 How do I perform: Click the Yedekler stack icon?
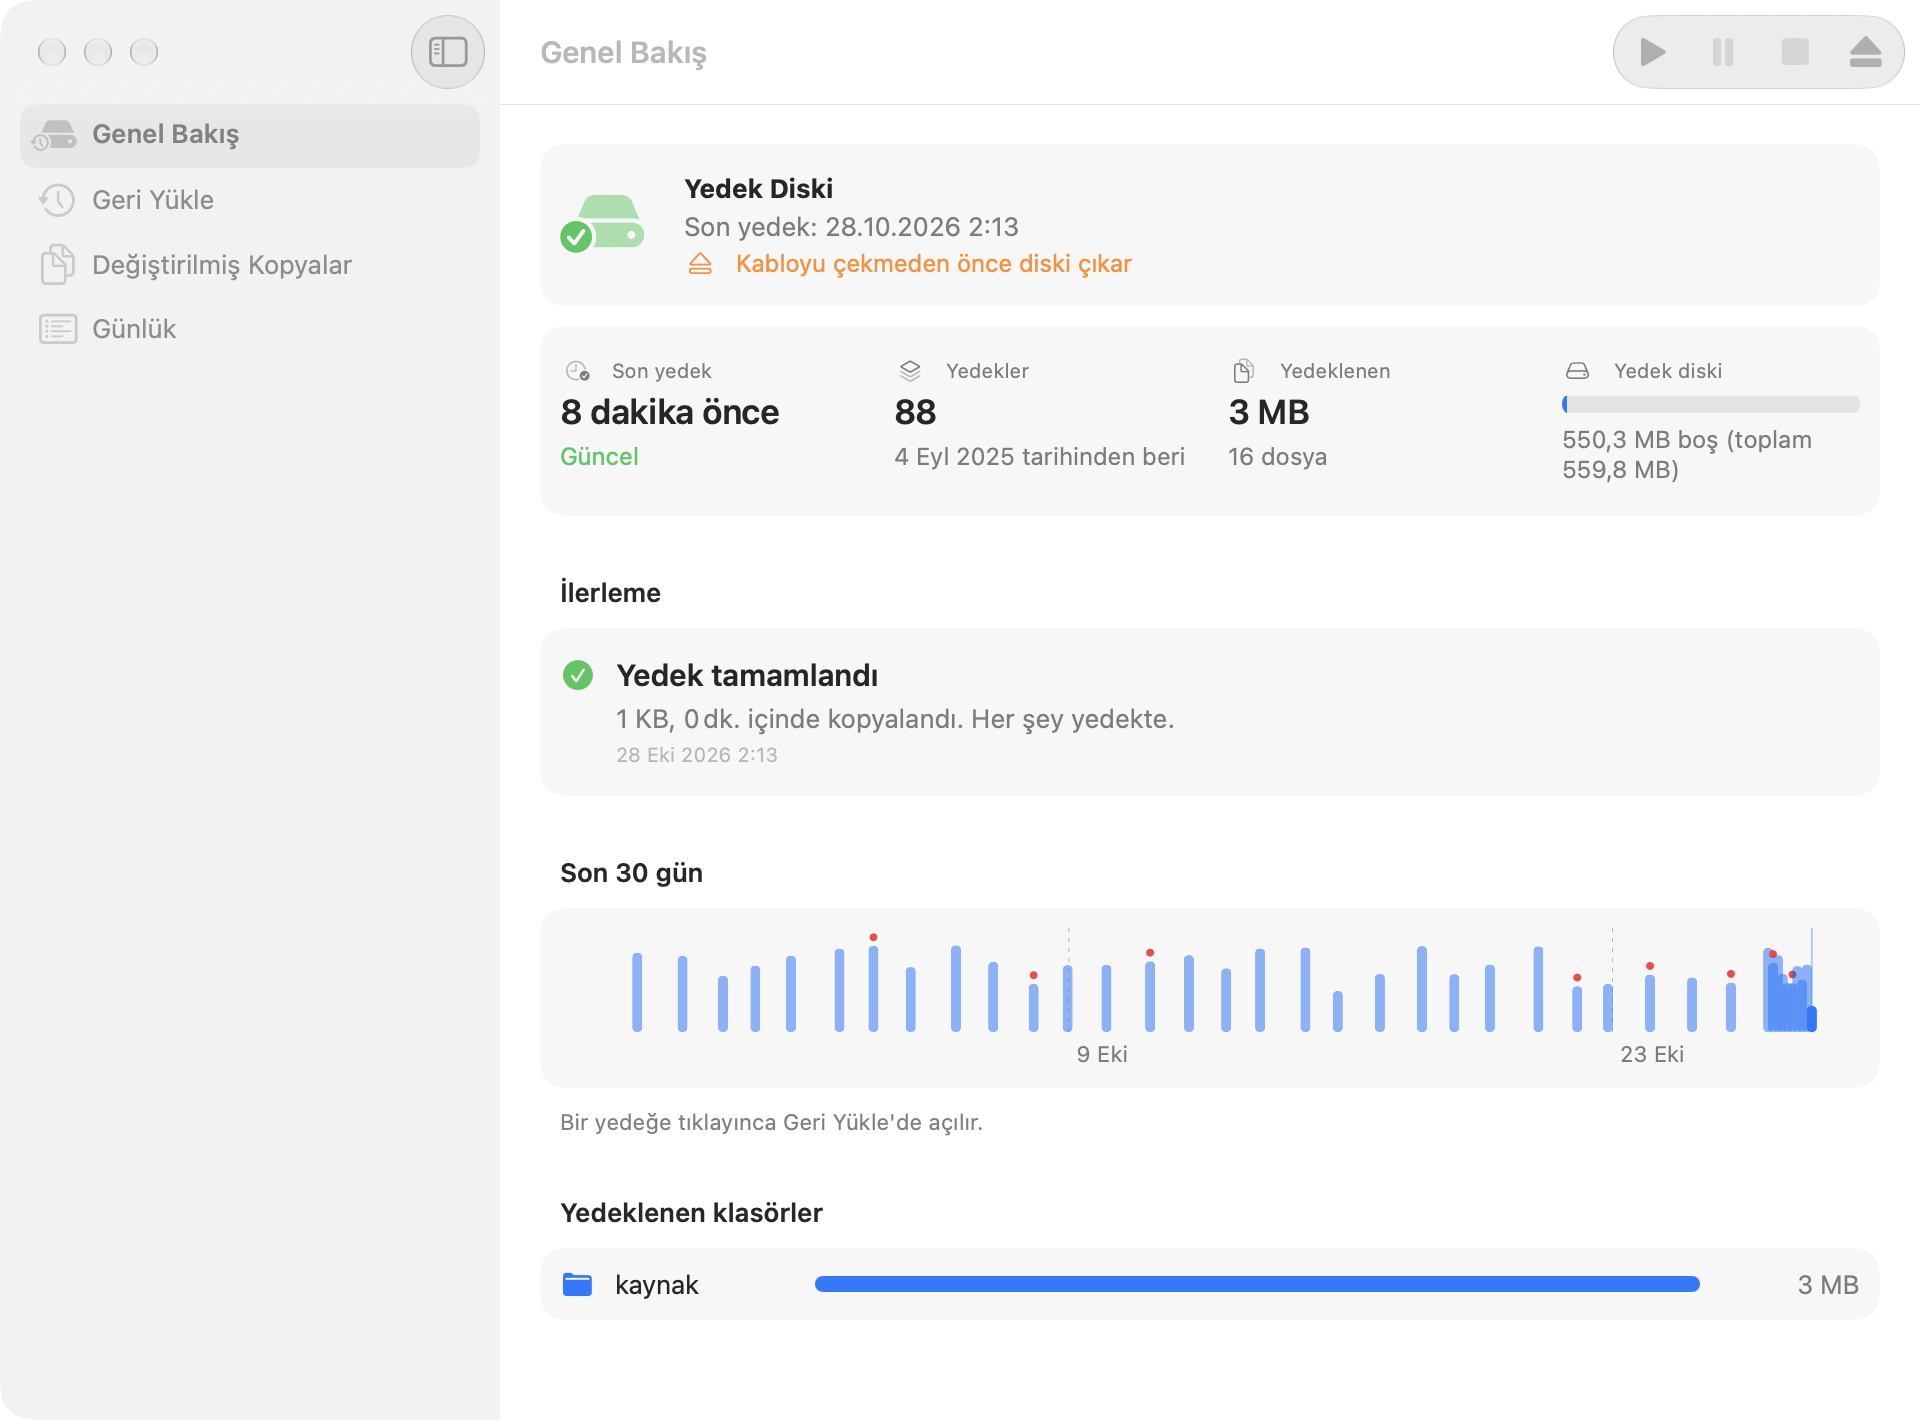coord(910,371)
